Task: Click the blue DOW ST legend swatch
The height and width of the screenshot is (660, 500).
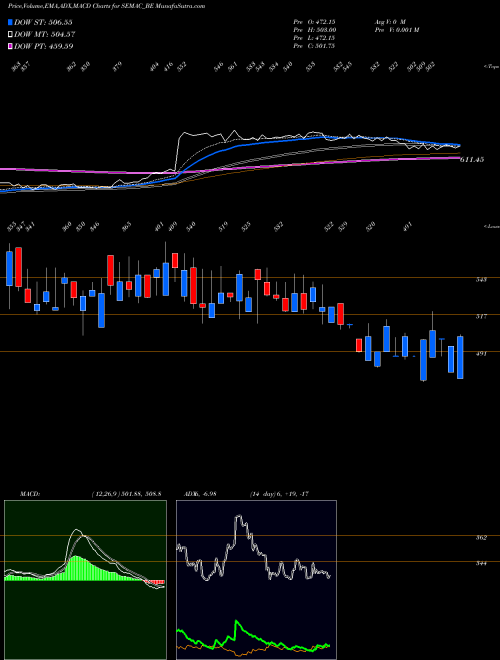Action: pyautogui.click(x=10, y=22)
